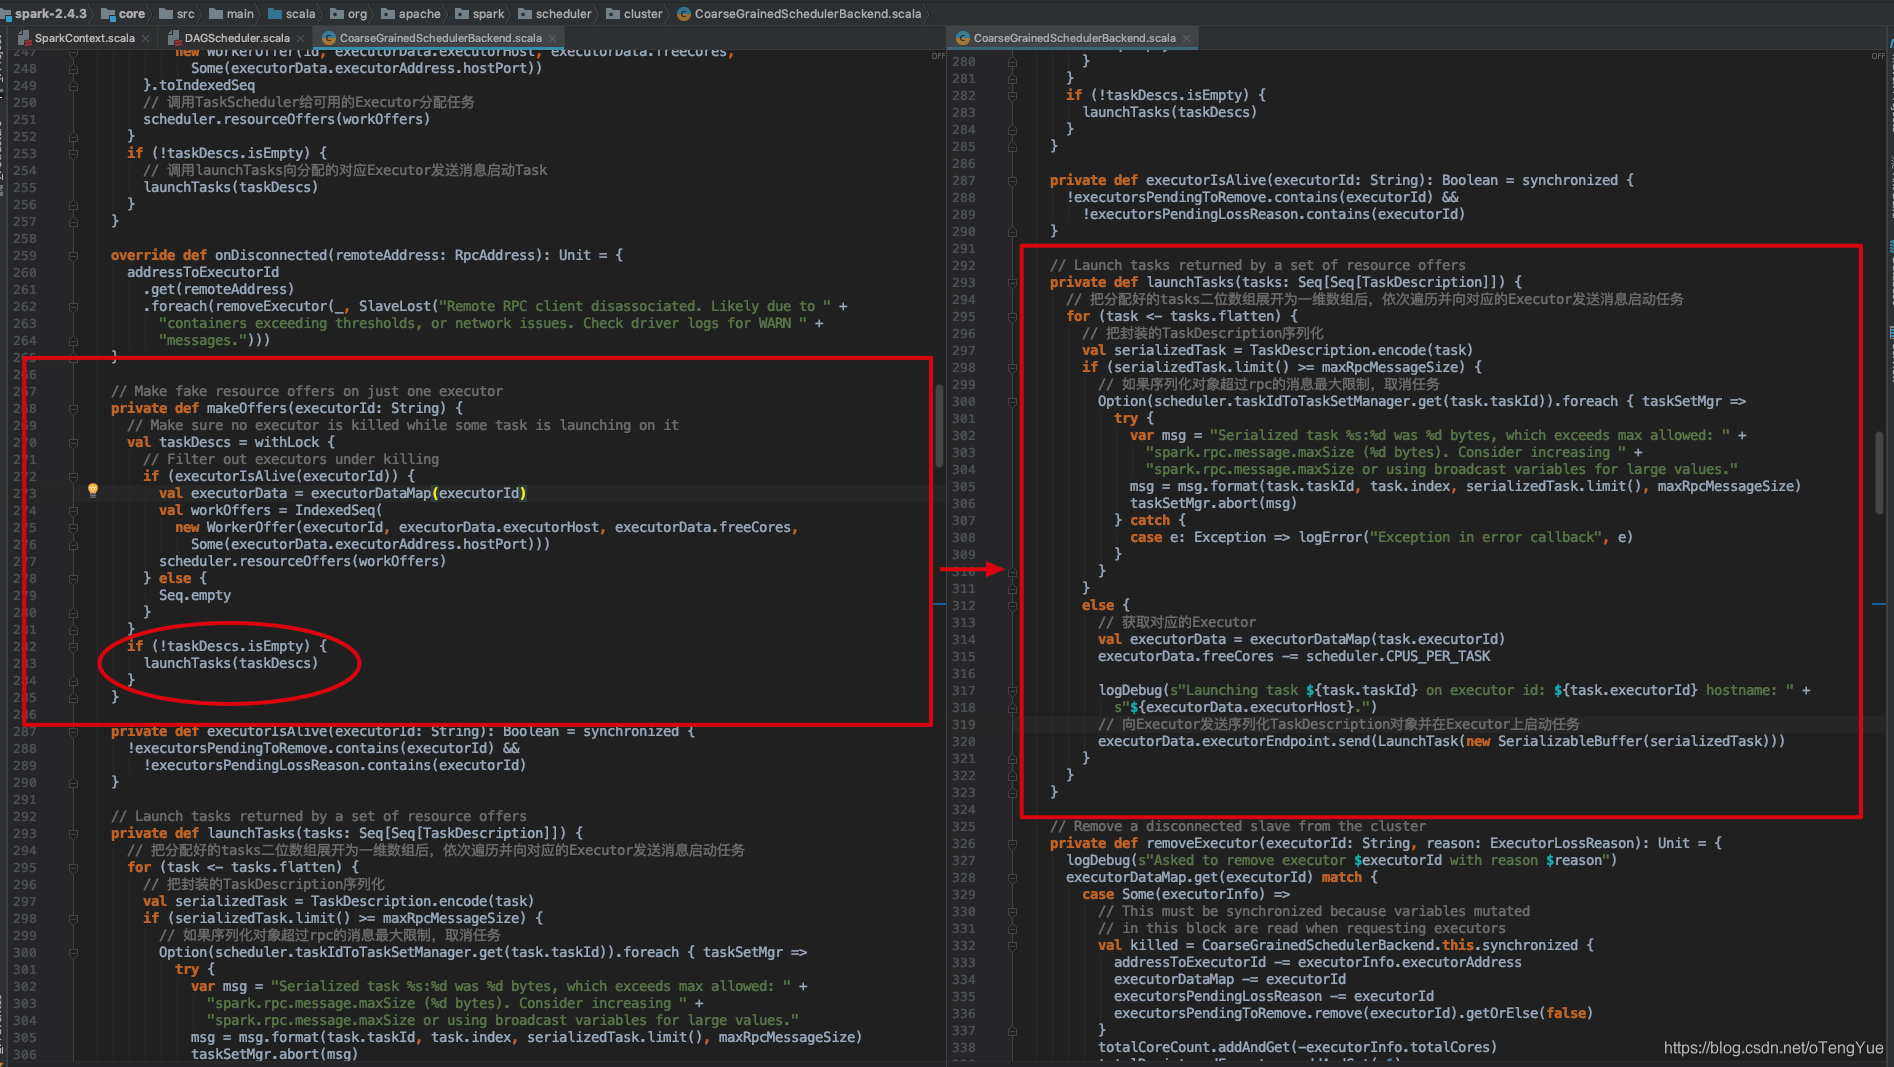1894x1067 pixels.
Task: Select the cluster package breadcrumb
Action: pyautogui.click(x=634, y=13)
